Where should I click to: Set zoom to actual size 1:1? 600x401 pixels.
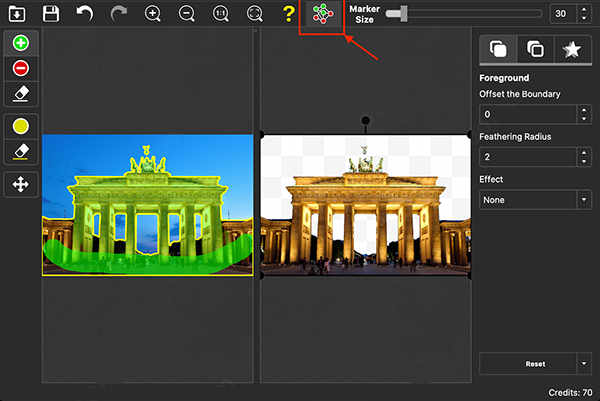220,14
